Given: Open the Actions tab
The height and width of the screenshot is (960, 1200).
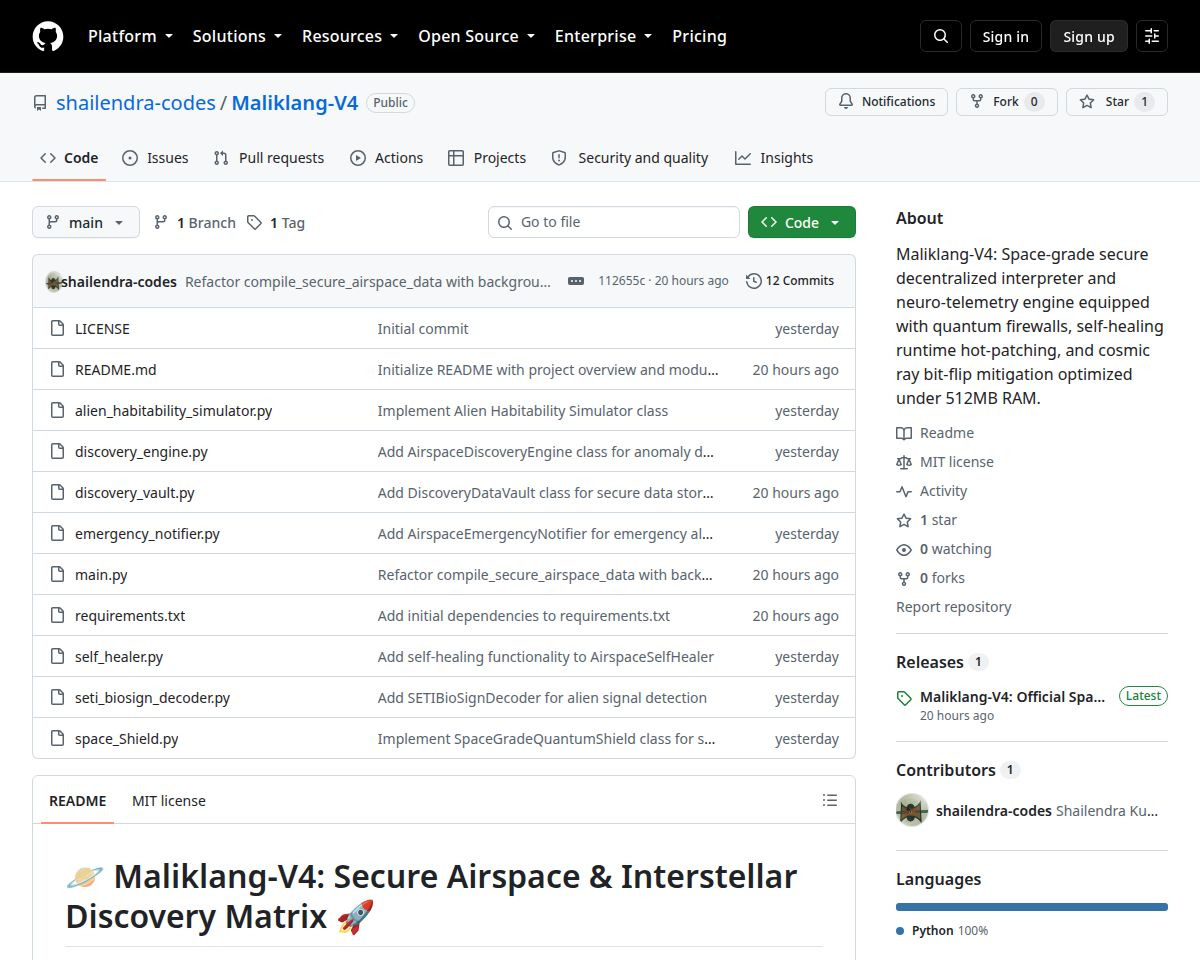Looking at the screenshot, I should (x=387, y=158).
